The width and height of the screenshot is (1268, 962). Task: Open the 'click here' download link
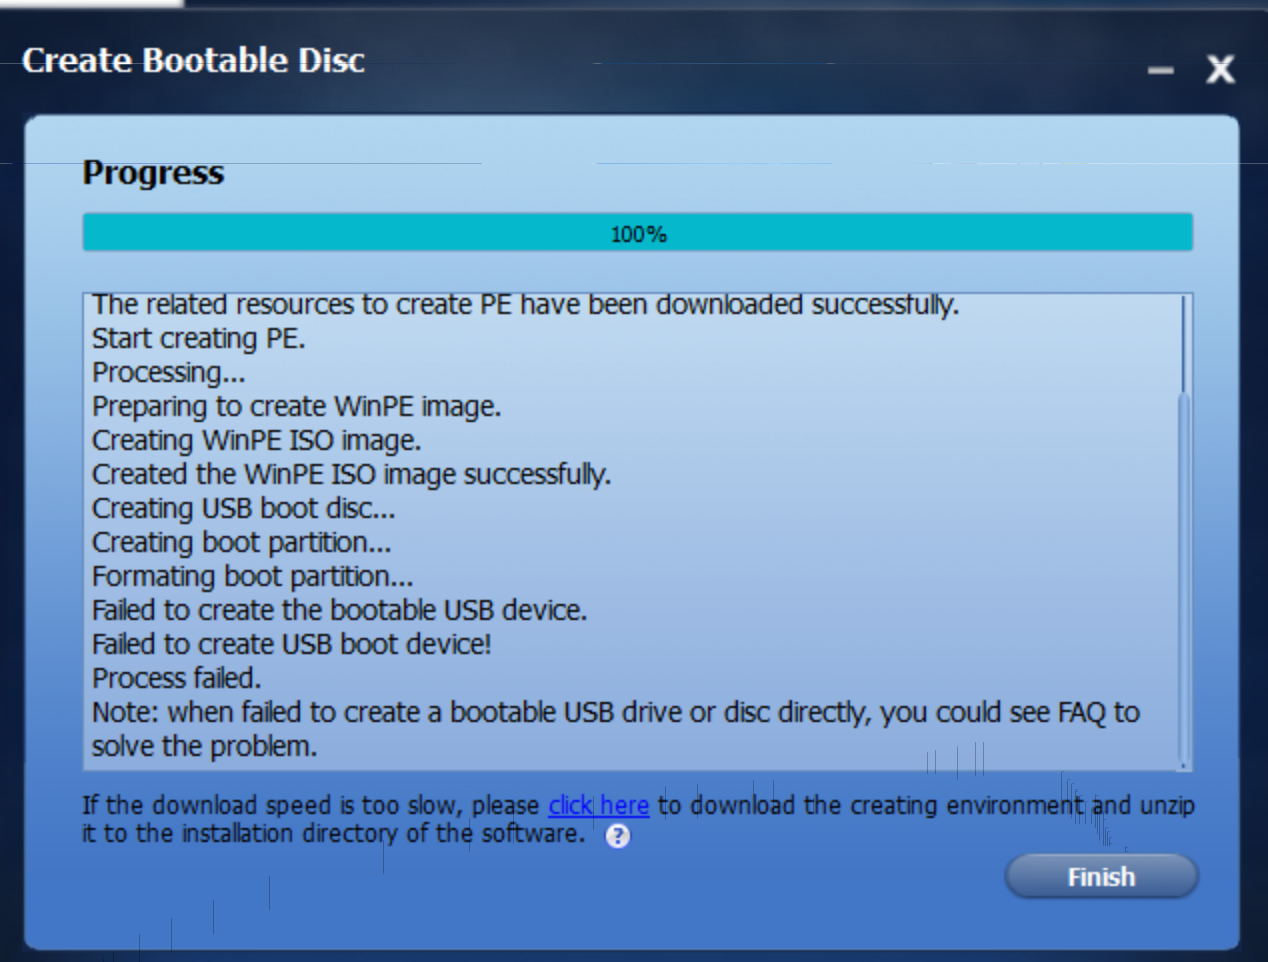click(598, 805)
